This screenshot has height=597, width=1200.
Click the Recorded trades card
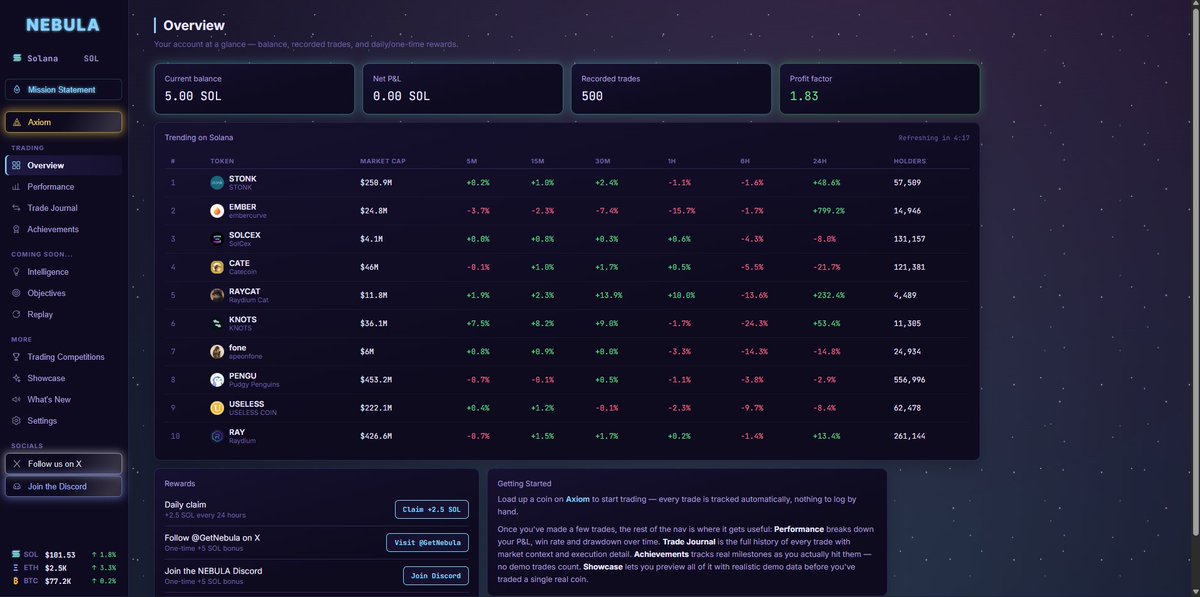coord(671,89)
